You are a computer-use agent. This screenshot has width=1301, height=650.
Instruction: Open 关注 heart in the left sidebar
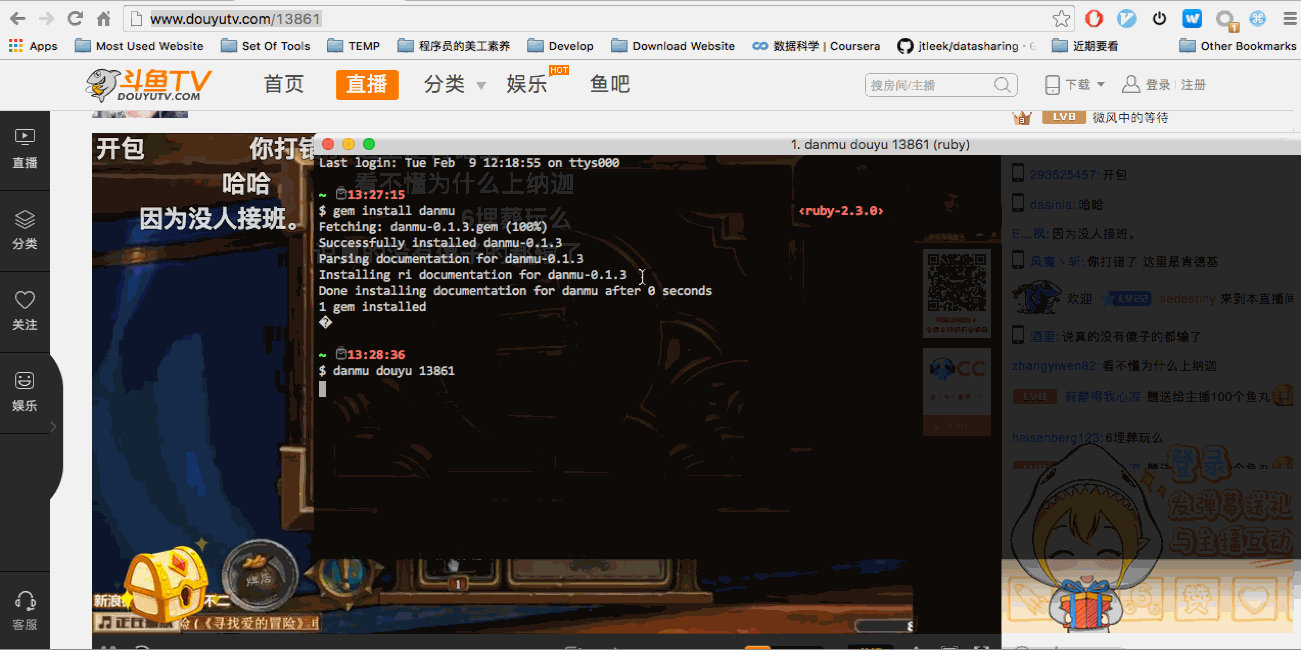click(25, 311)
